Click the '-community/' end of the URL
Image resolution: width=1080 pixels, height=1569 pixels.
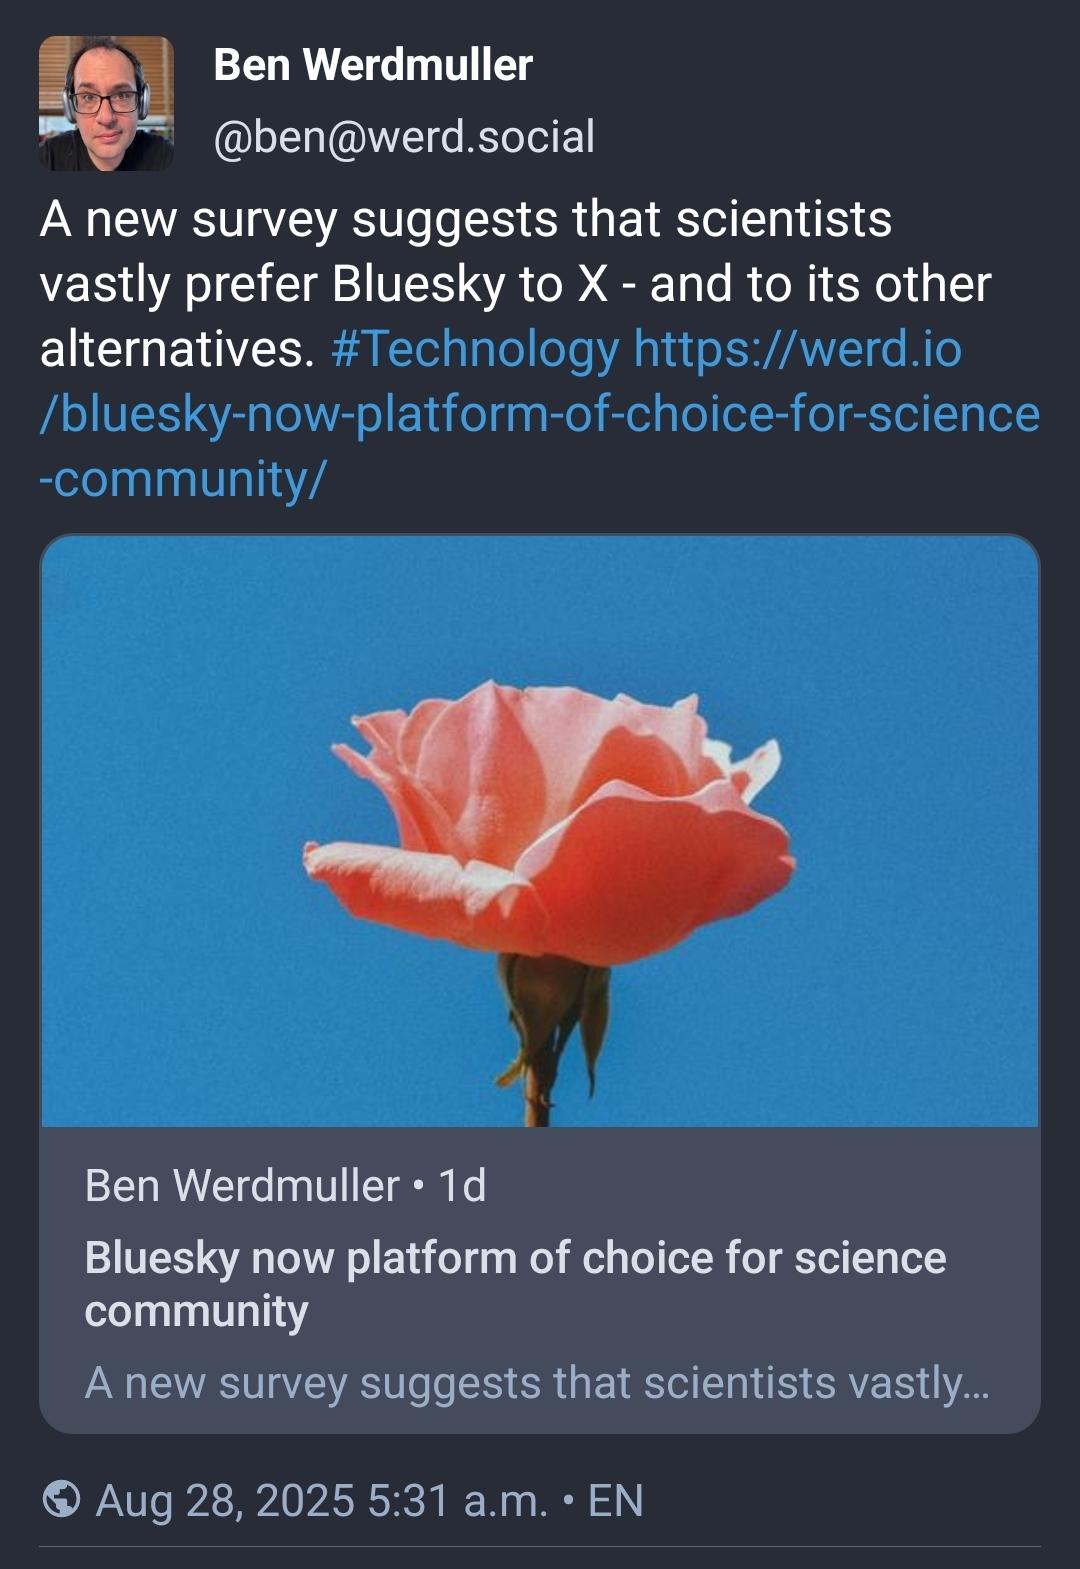tap(183, 479)
